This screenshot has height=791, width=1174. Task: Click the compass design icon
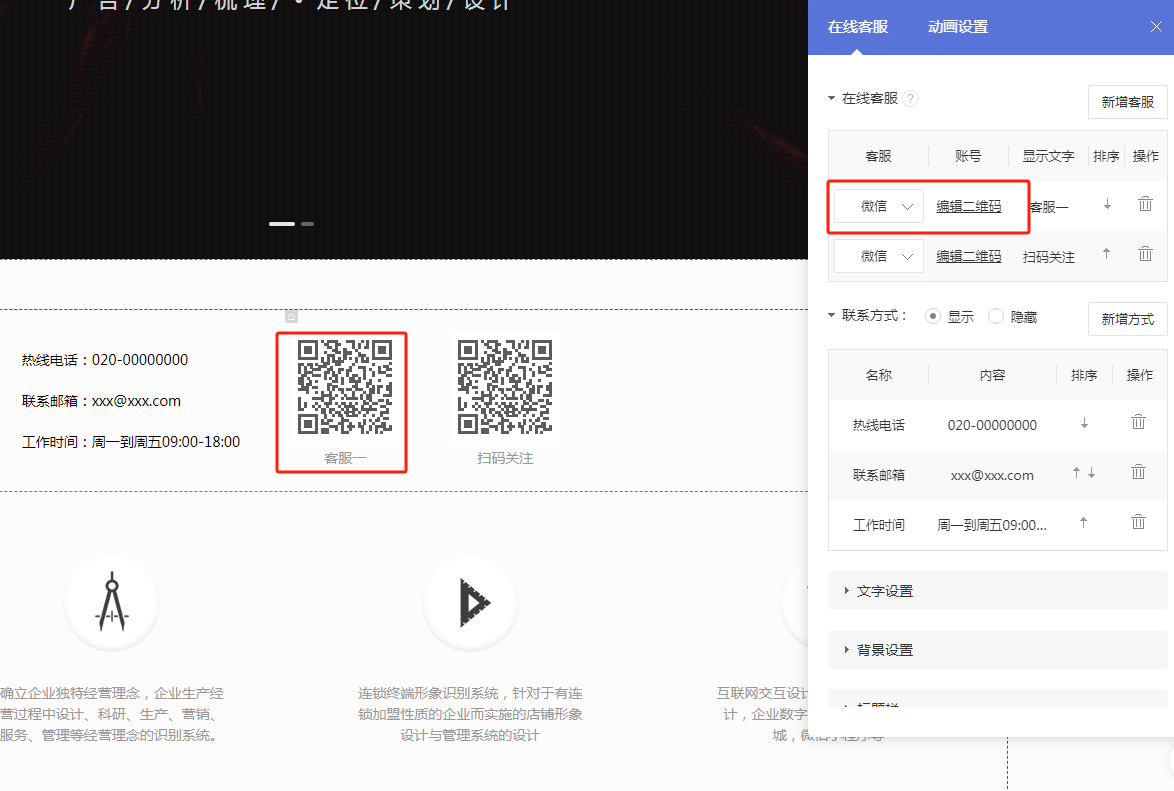point(112,602)
